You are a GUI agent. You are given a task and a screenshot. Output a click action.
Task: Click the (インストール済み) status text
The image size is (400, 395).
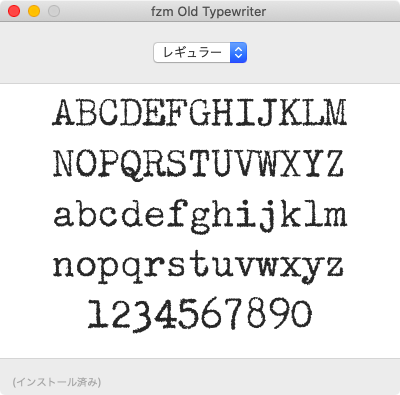coord(57,382)
